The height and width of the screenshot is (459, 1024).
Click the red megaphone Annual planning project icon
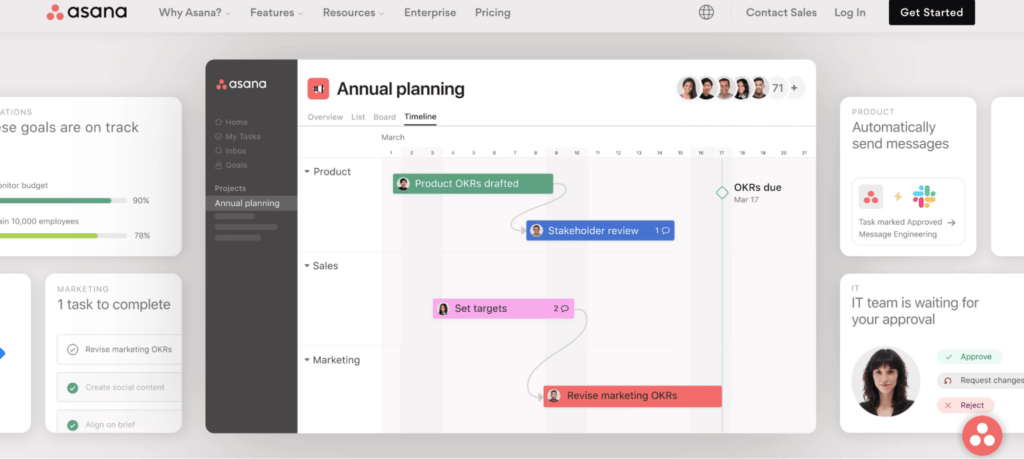319,89
